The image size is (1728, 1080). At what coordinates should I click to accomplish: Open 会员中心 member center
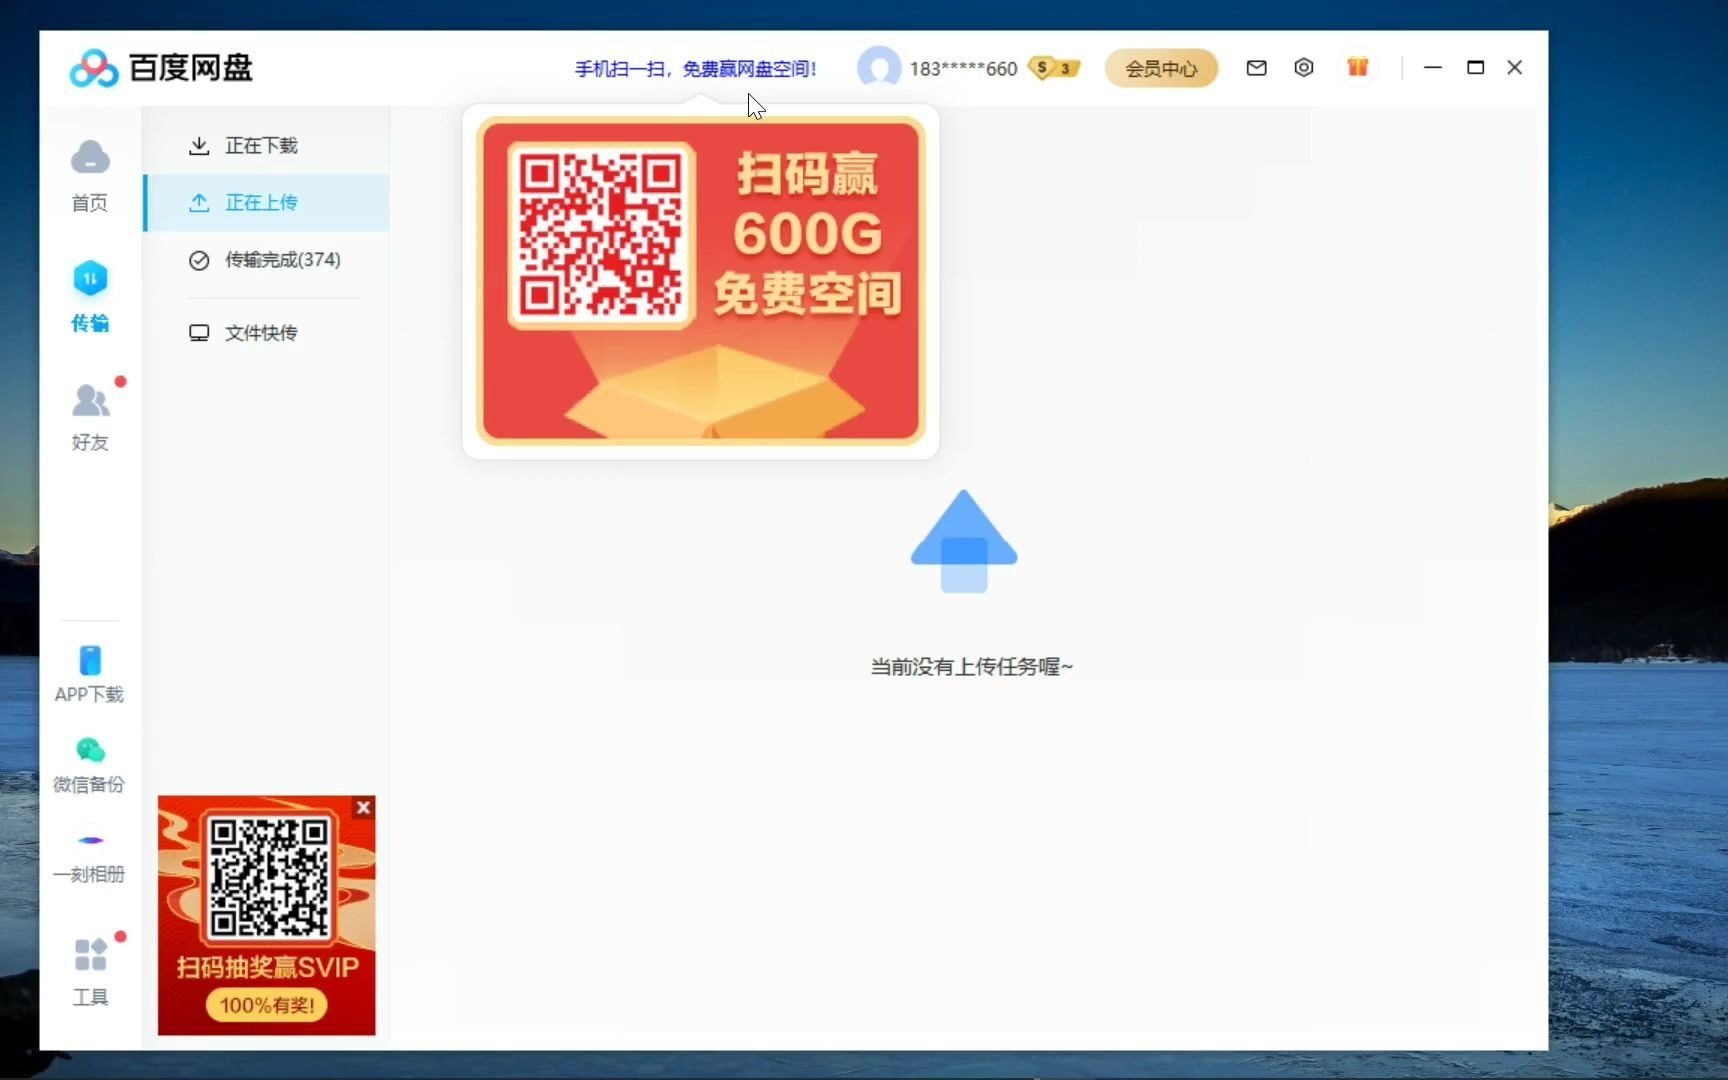tap(1161, 68)
